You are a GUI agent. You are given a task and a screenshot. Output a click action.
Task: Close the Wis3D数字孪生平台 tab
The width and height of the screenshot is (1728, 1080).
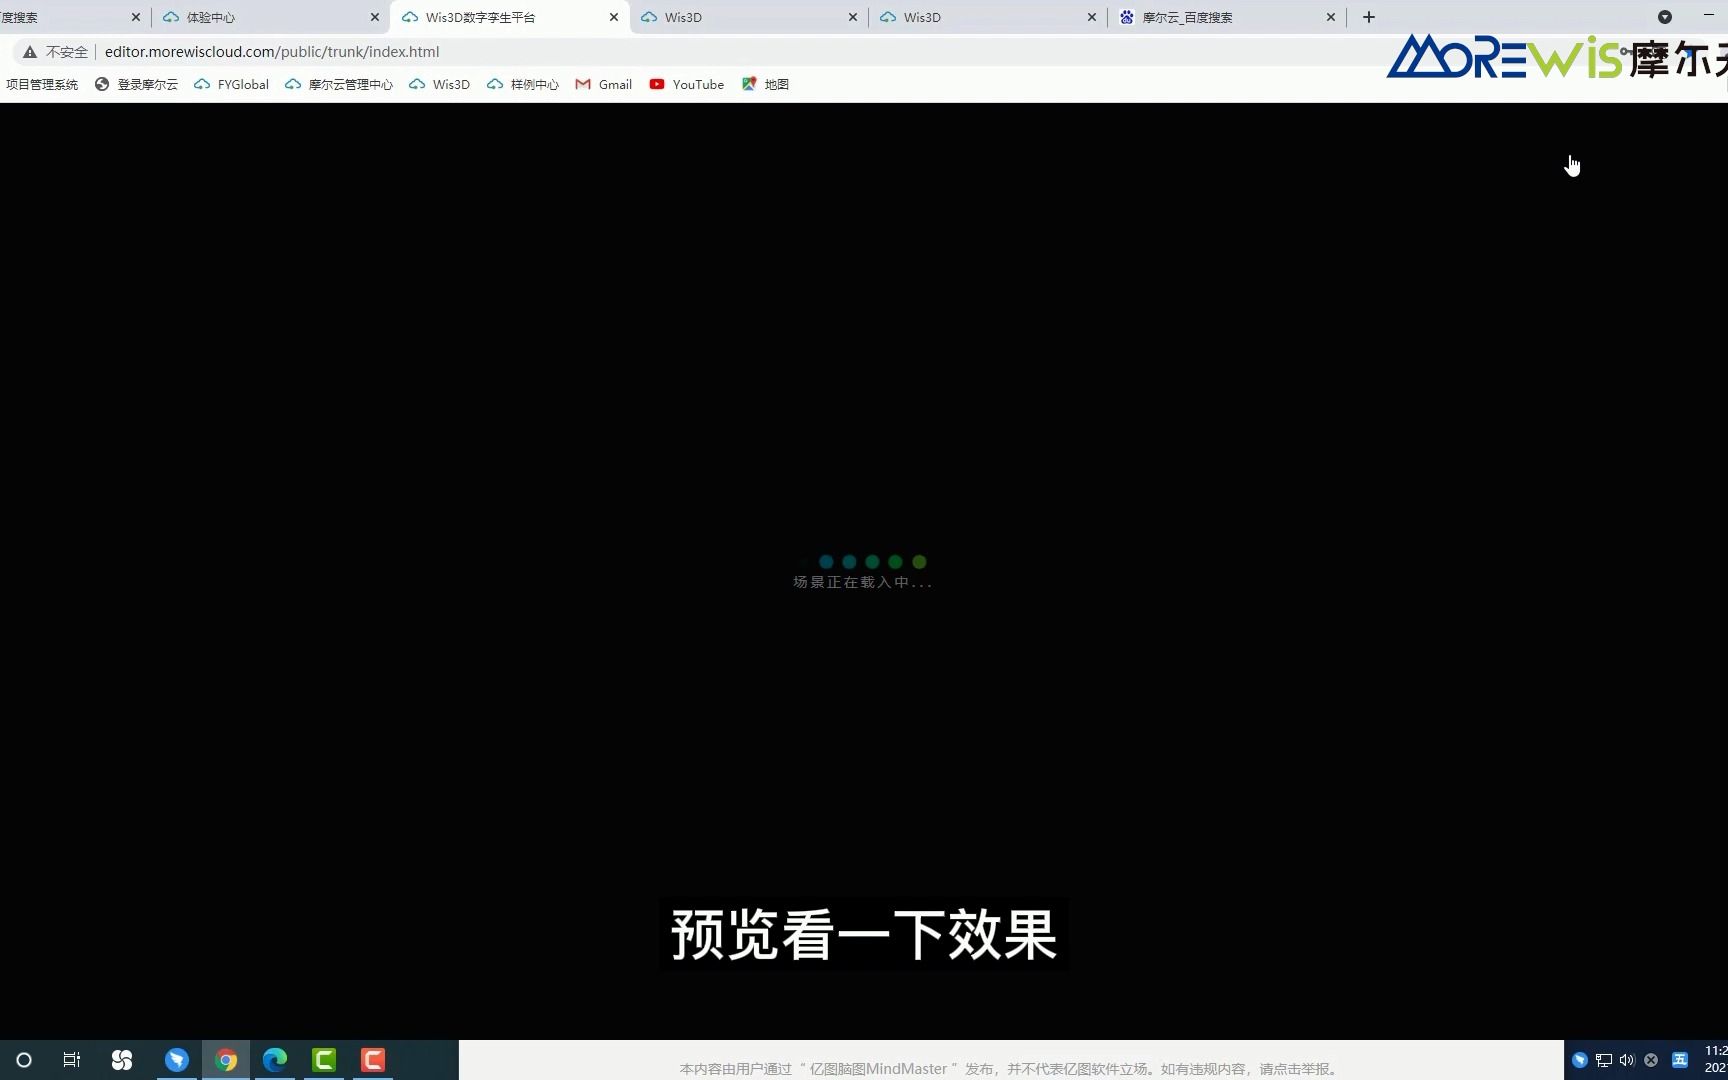pyautogui.click(x=614, y=17)
